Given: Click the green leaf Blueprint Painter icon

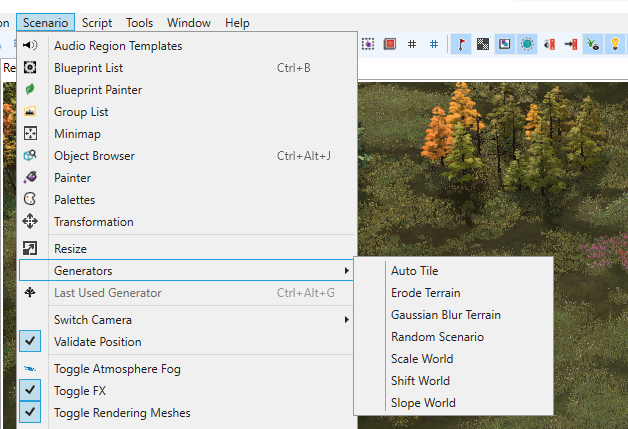Looking at the screenshot, I should point(30,89).
